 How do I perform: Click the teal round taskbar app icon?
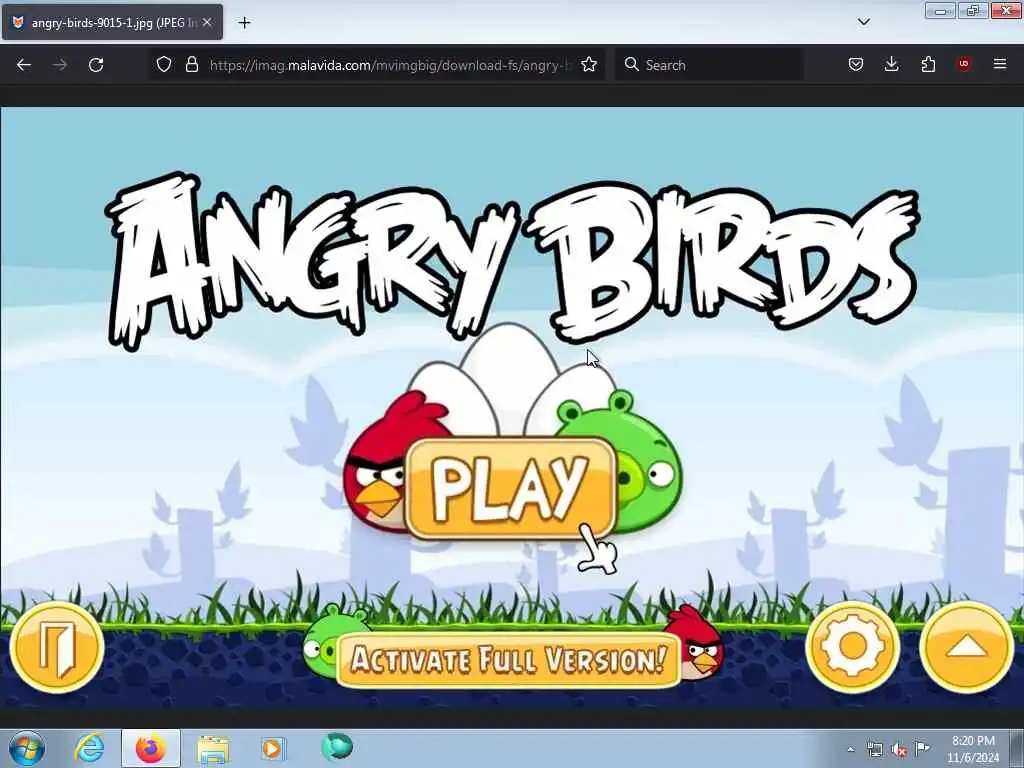(x=337, y=747)
